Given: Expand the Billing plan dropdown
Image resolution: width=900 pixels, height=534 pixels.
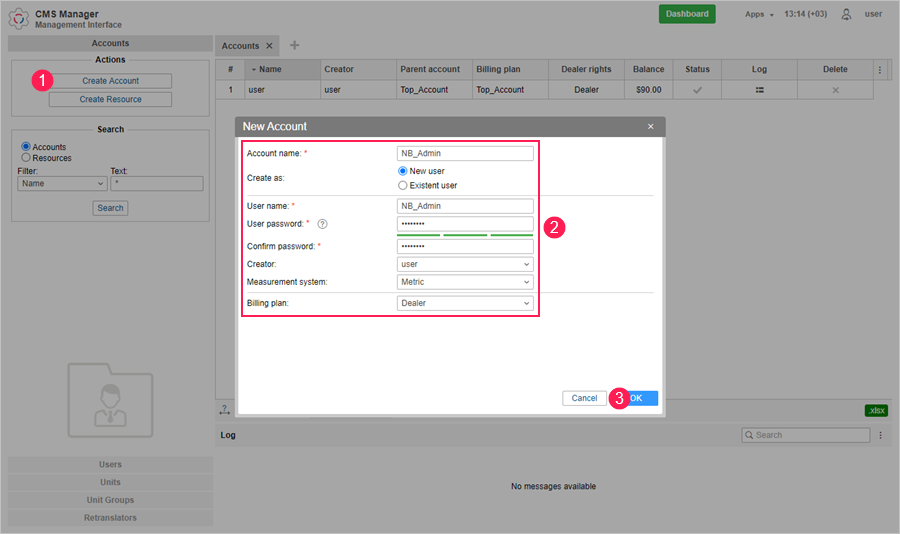Looking at the screenshot, I should 465,303.
